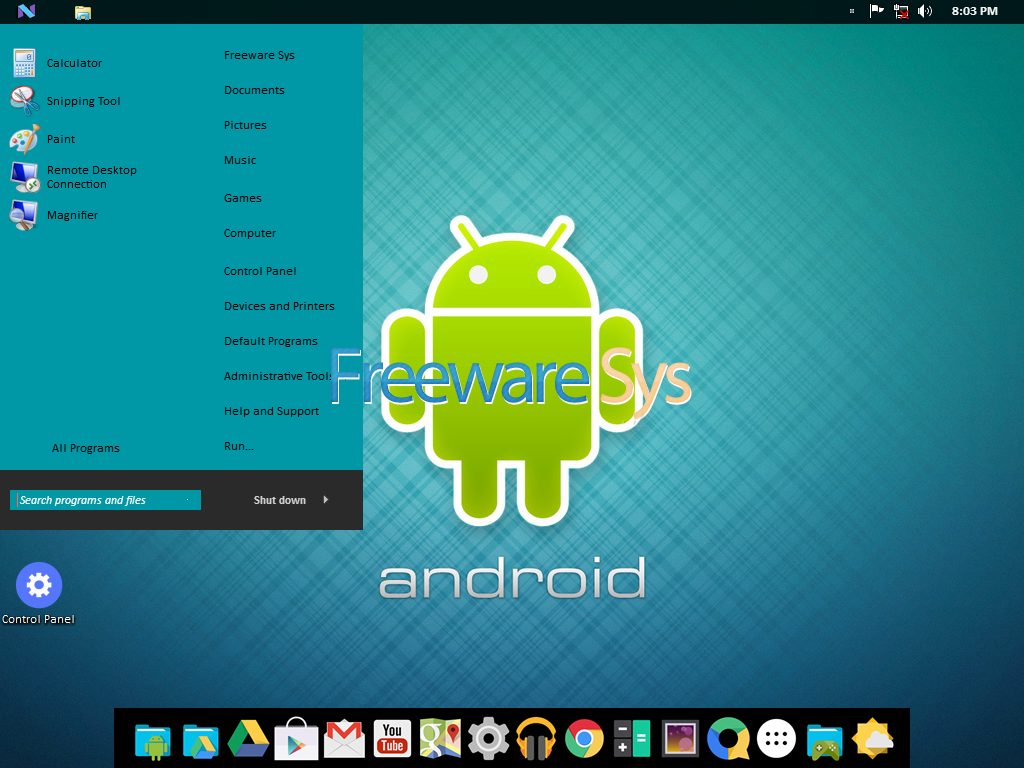Open the app drawer dots dock icon
Image resolution: width=1024 pixels, height=768 pixels.
[776, 739]
